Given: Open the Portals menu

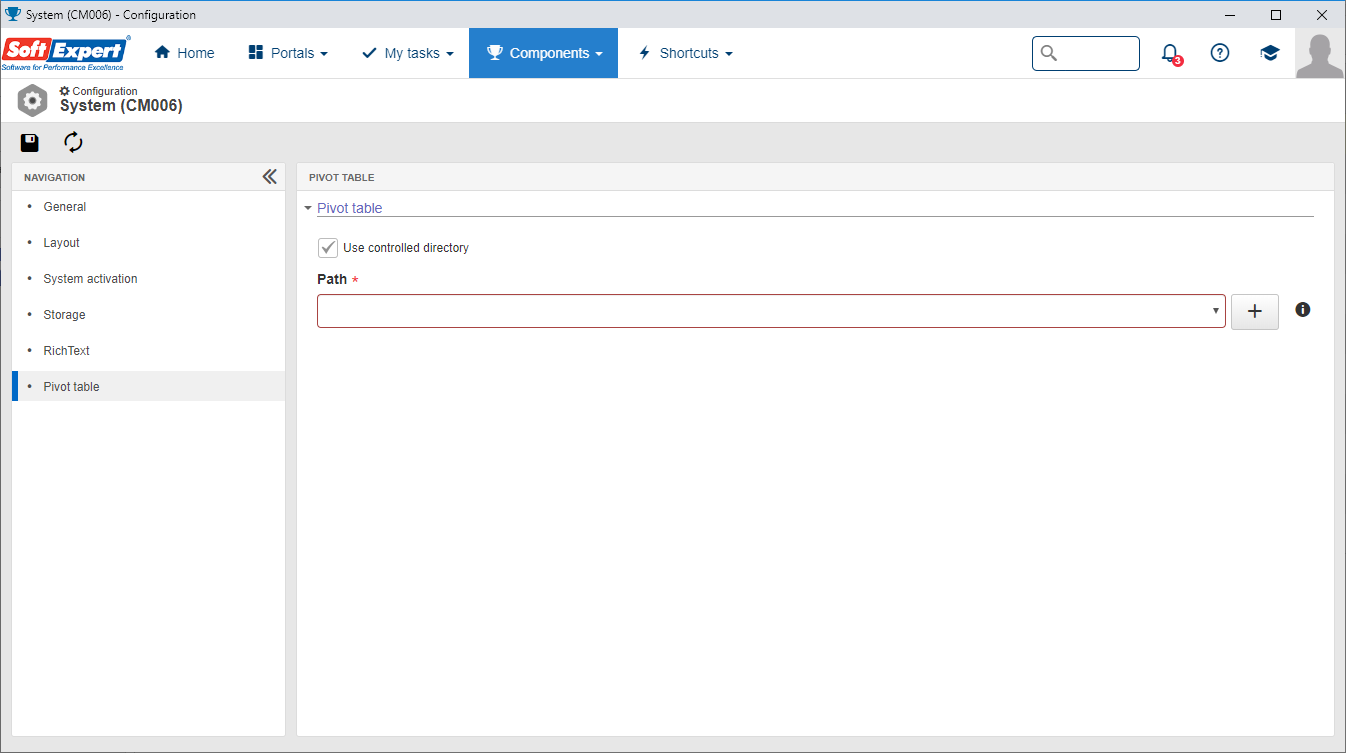Looking at the screenshot, I should pyautogui.click(x=288, y=53).
